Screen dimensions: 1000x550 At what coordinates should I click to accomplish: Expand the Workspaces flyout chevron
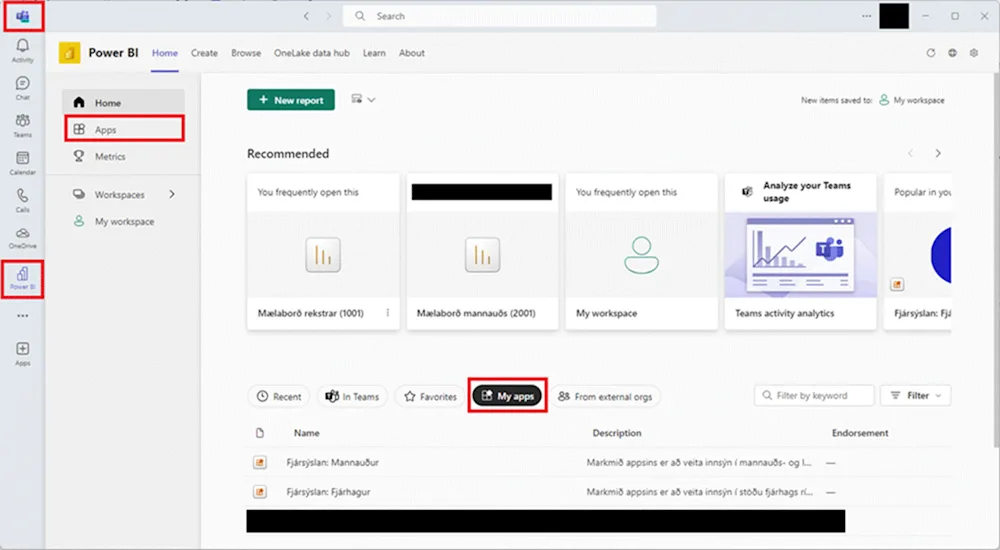(172, 194)
